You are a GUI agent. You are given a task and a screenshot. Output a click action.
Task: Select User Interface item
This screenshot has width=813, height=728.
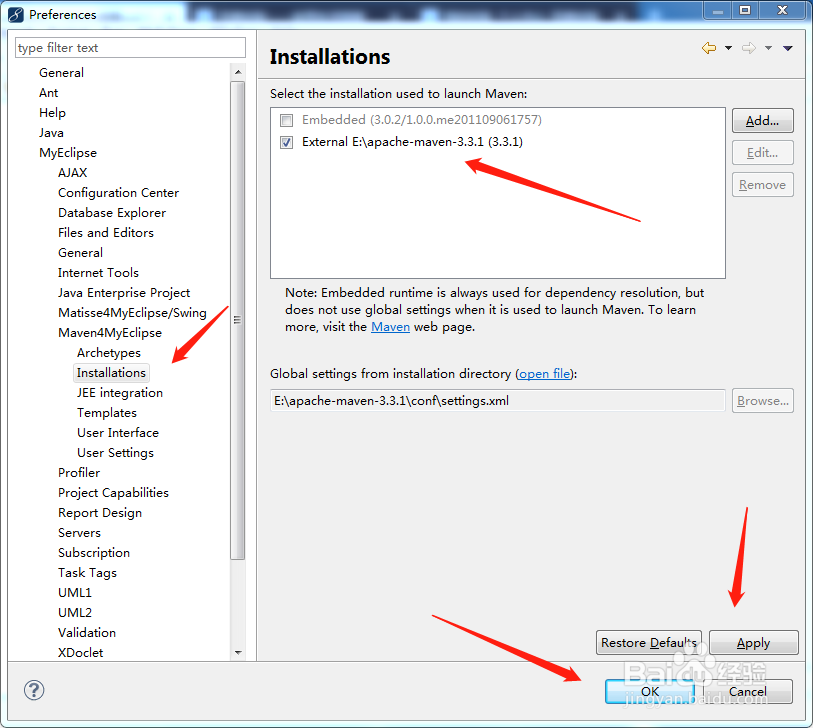pos(118,433)
